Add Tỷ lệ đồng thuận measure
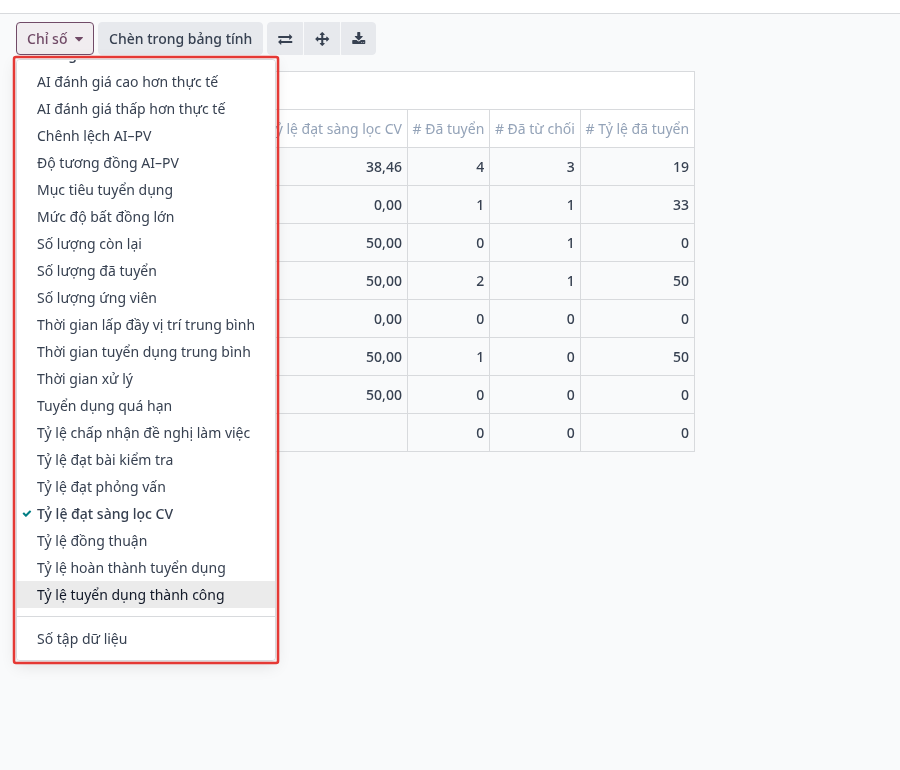The height and width of the screenshot is (770, 900). (x=146, y=540)
